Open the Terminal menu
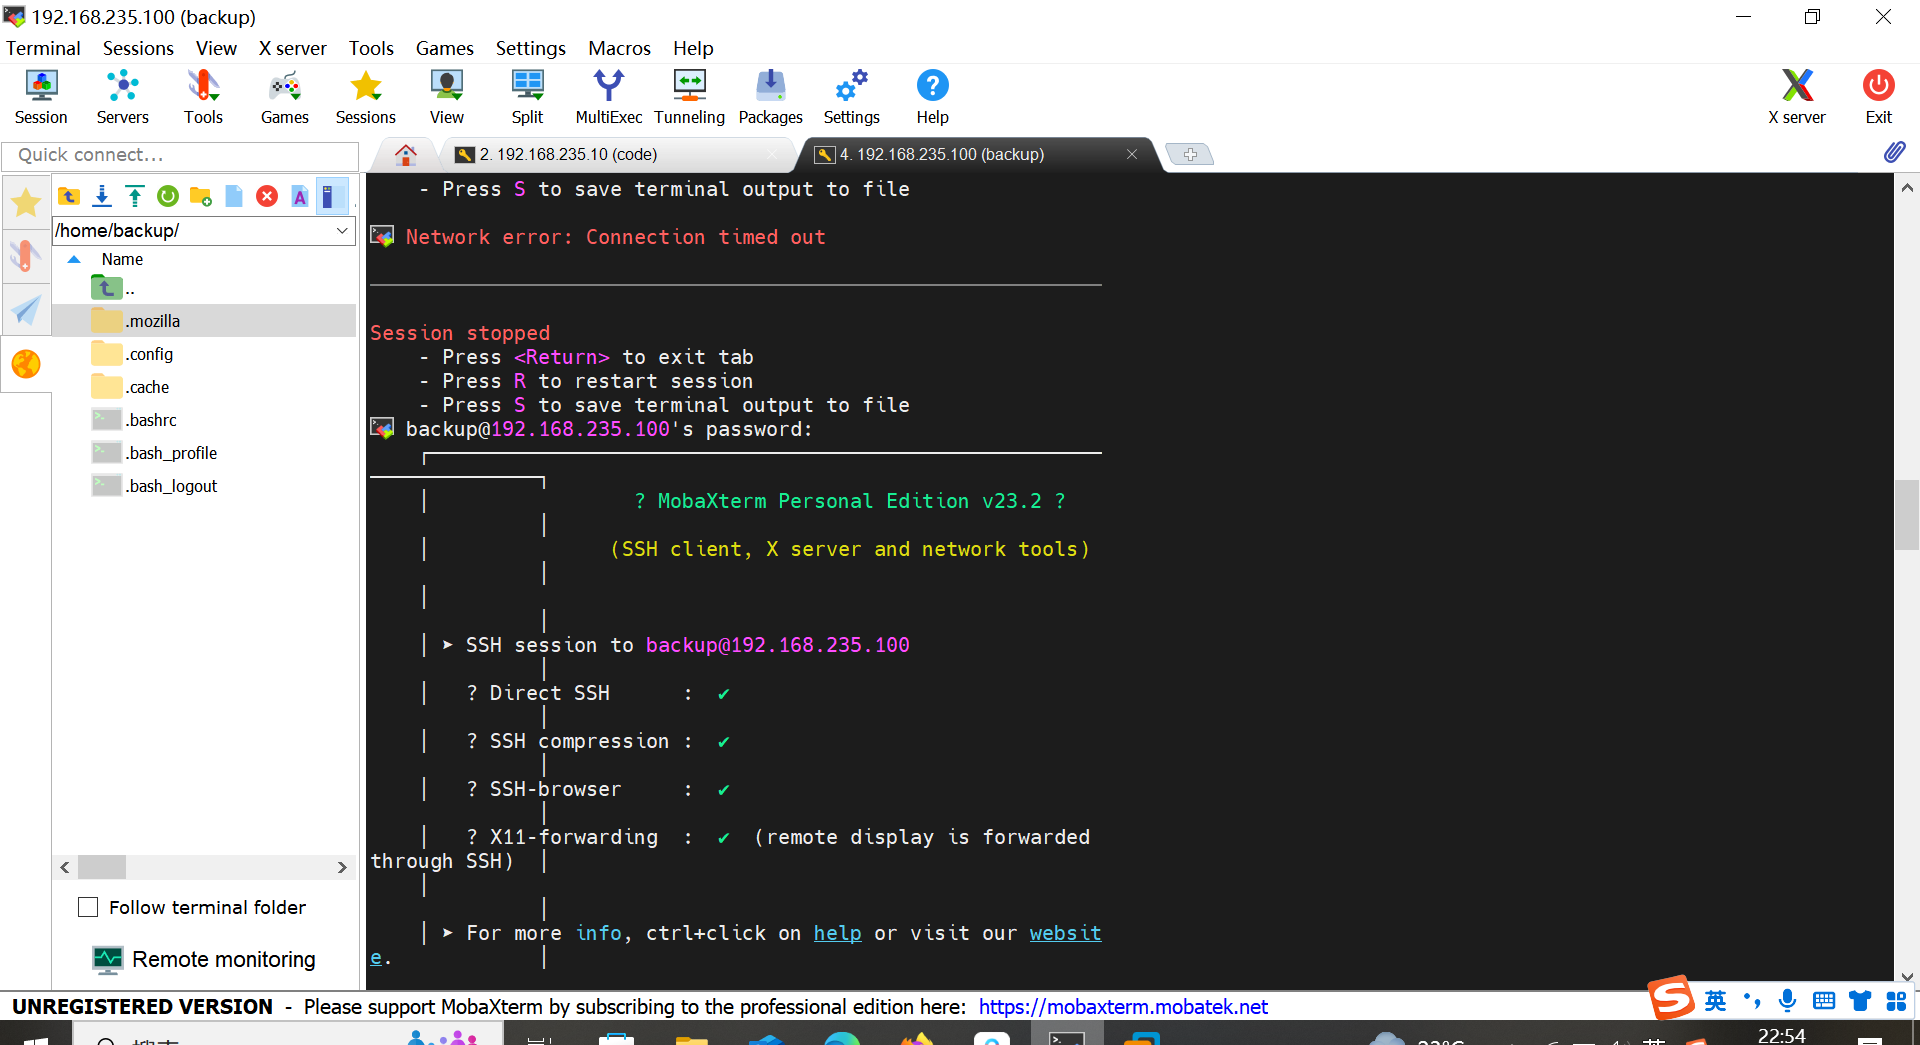The width and height of the screenshot is (1920, 1045). [43, 48]
